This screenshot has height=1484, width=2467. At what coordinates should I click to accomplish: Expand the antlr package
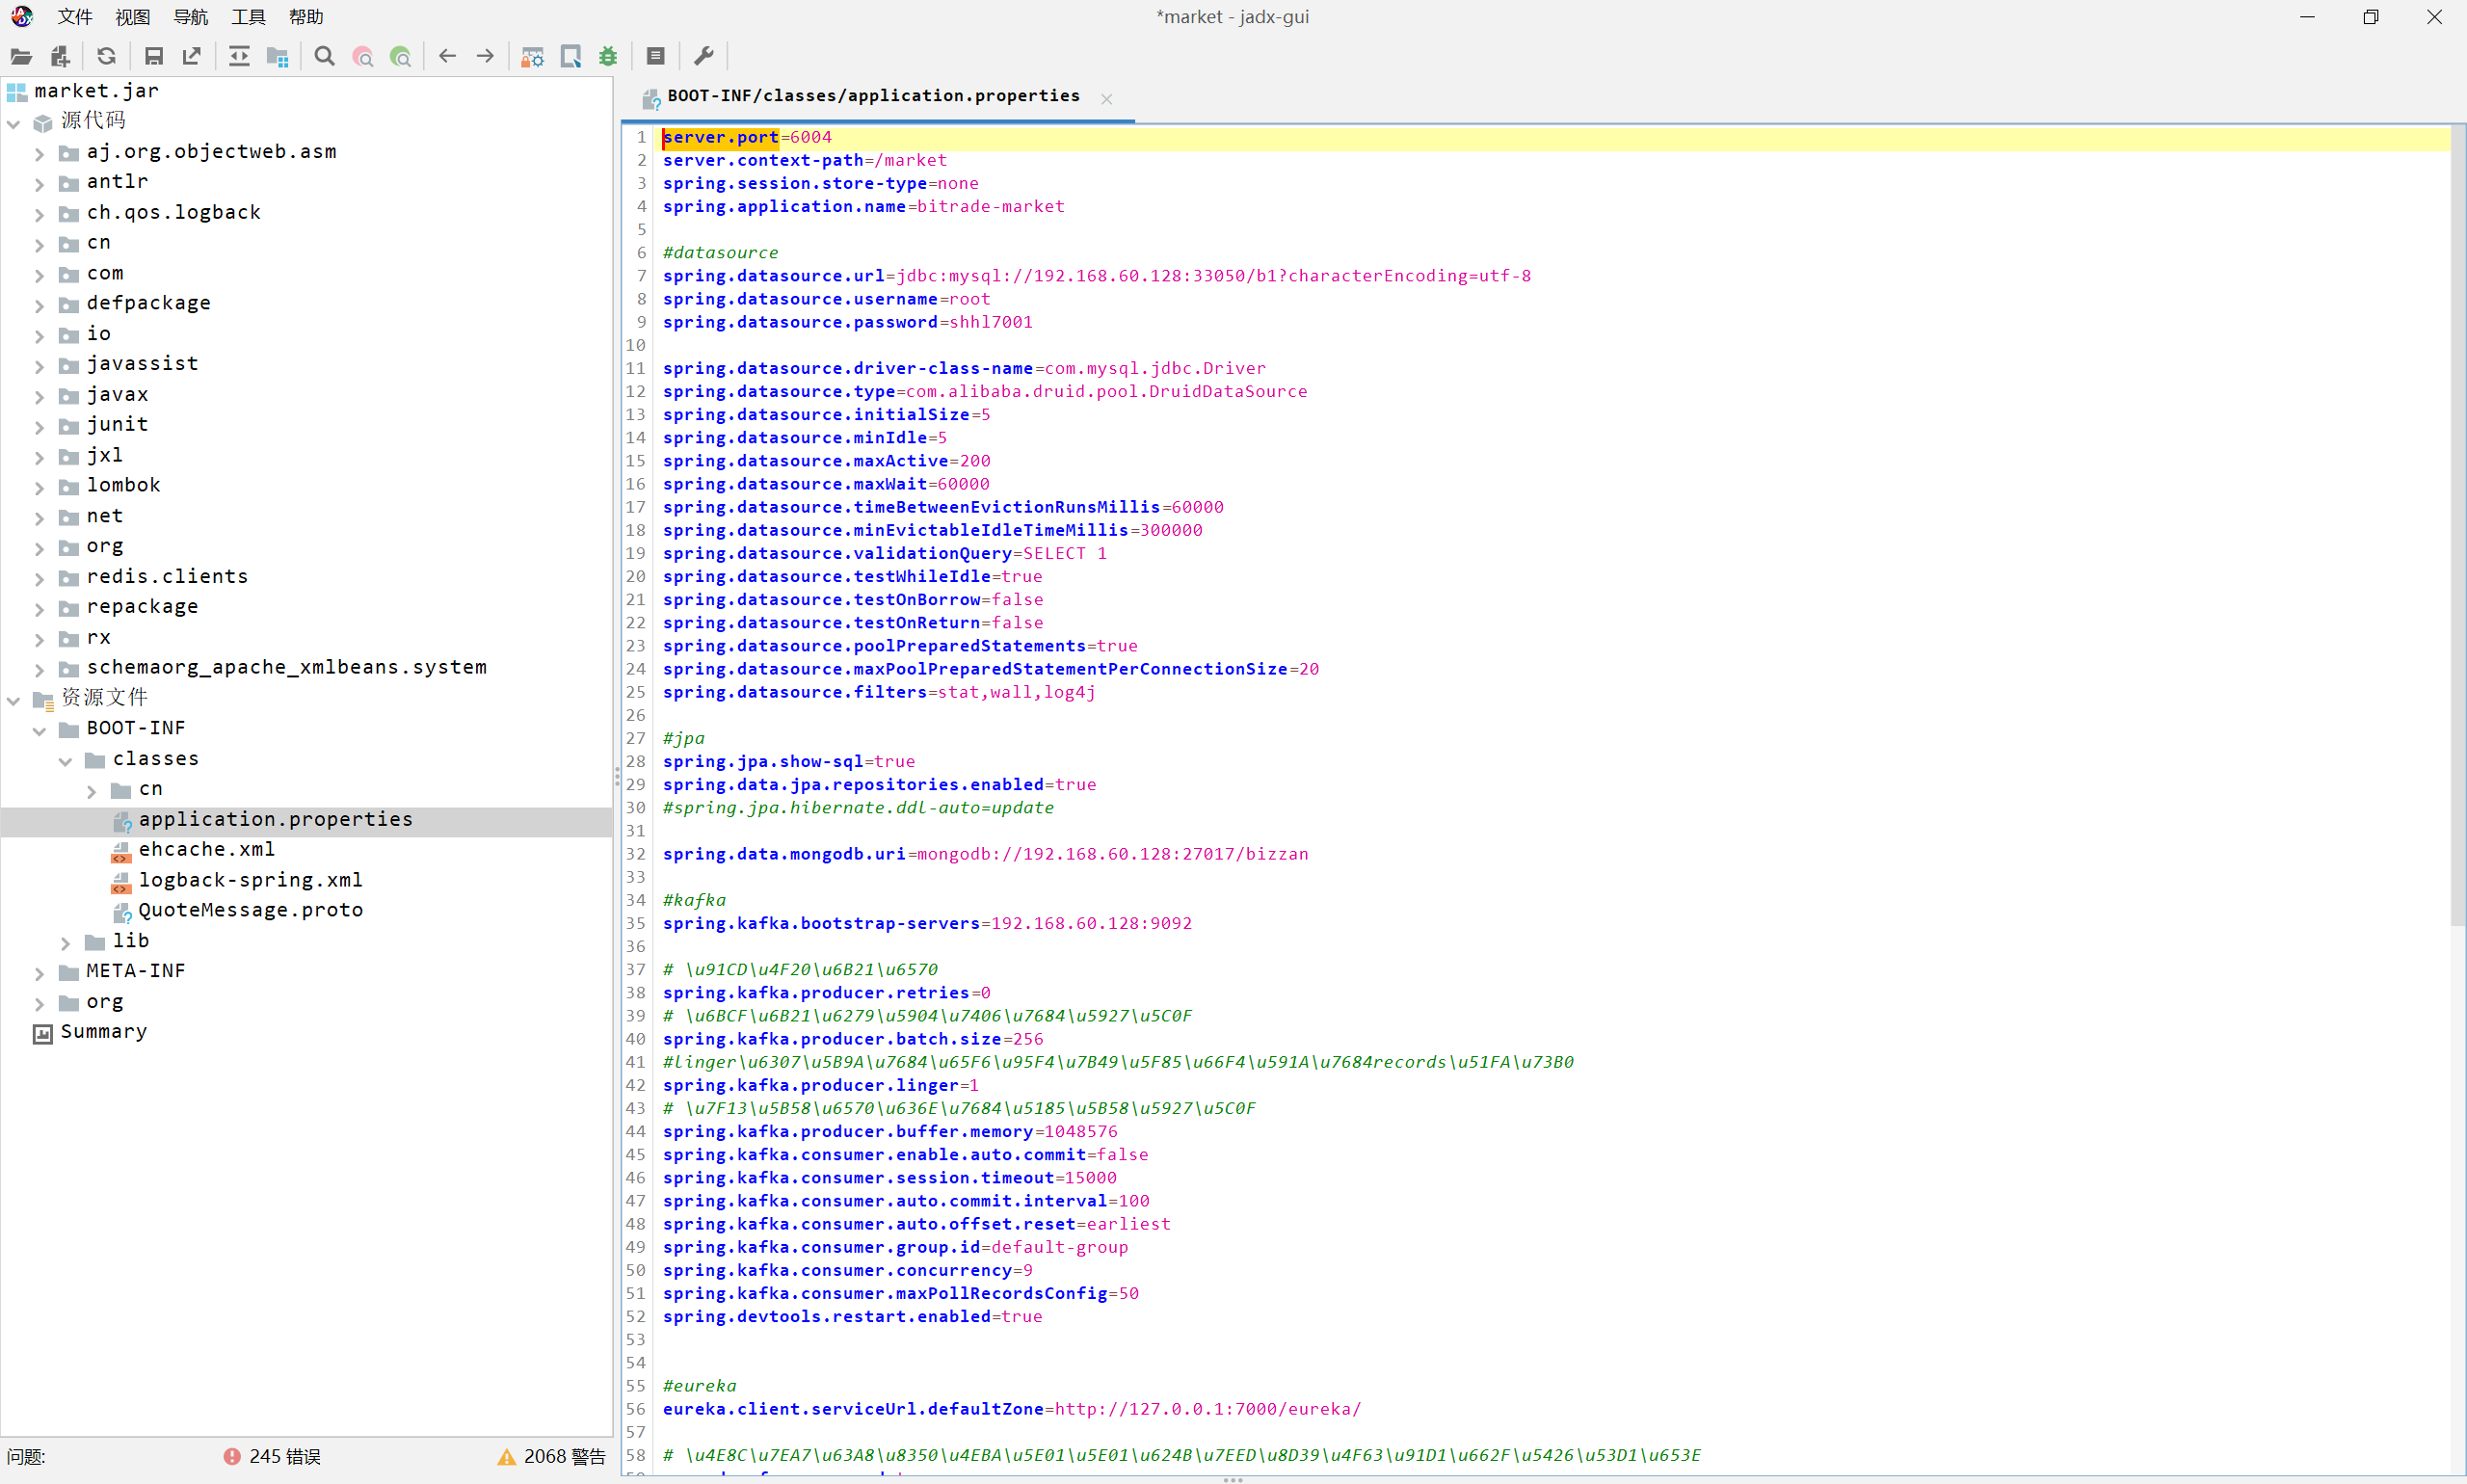point(40,184)
